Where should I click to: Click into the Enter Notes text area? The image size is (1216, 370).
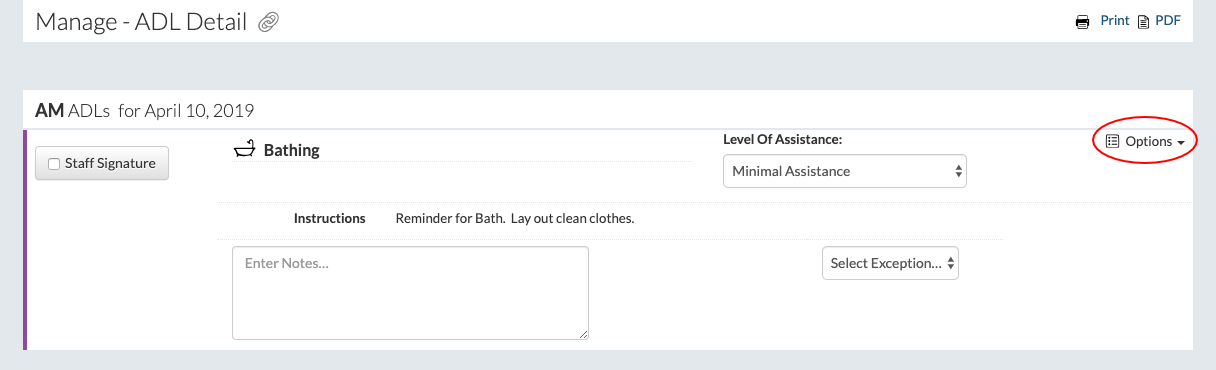click(x=410, y=293)
